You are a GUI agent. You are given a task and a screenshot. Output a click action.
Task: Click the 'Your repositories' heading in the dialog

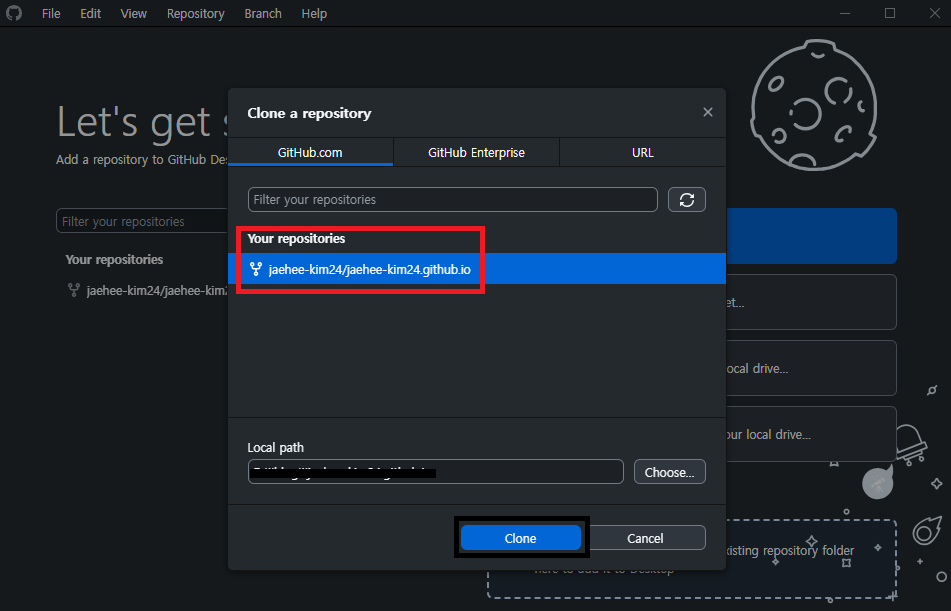296,238
